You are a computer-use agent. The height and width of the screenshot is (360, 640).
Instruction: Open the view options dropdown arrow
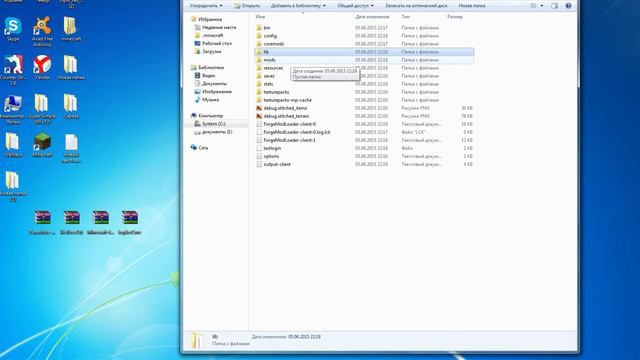tap(542, 6)
